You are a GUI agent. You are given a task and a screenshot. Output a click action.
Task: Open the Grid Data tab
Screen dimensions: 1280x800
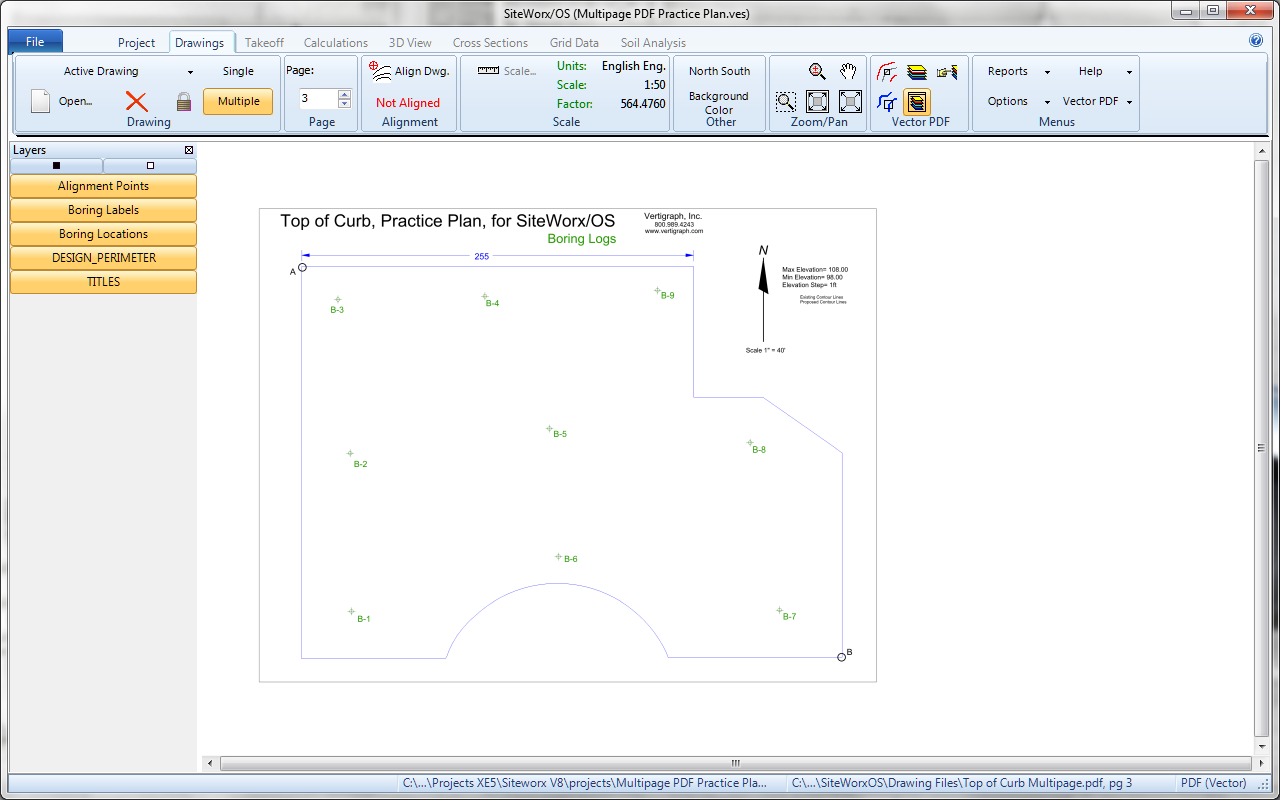(x=574, y=43)
